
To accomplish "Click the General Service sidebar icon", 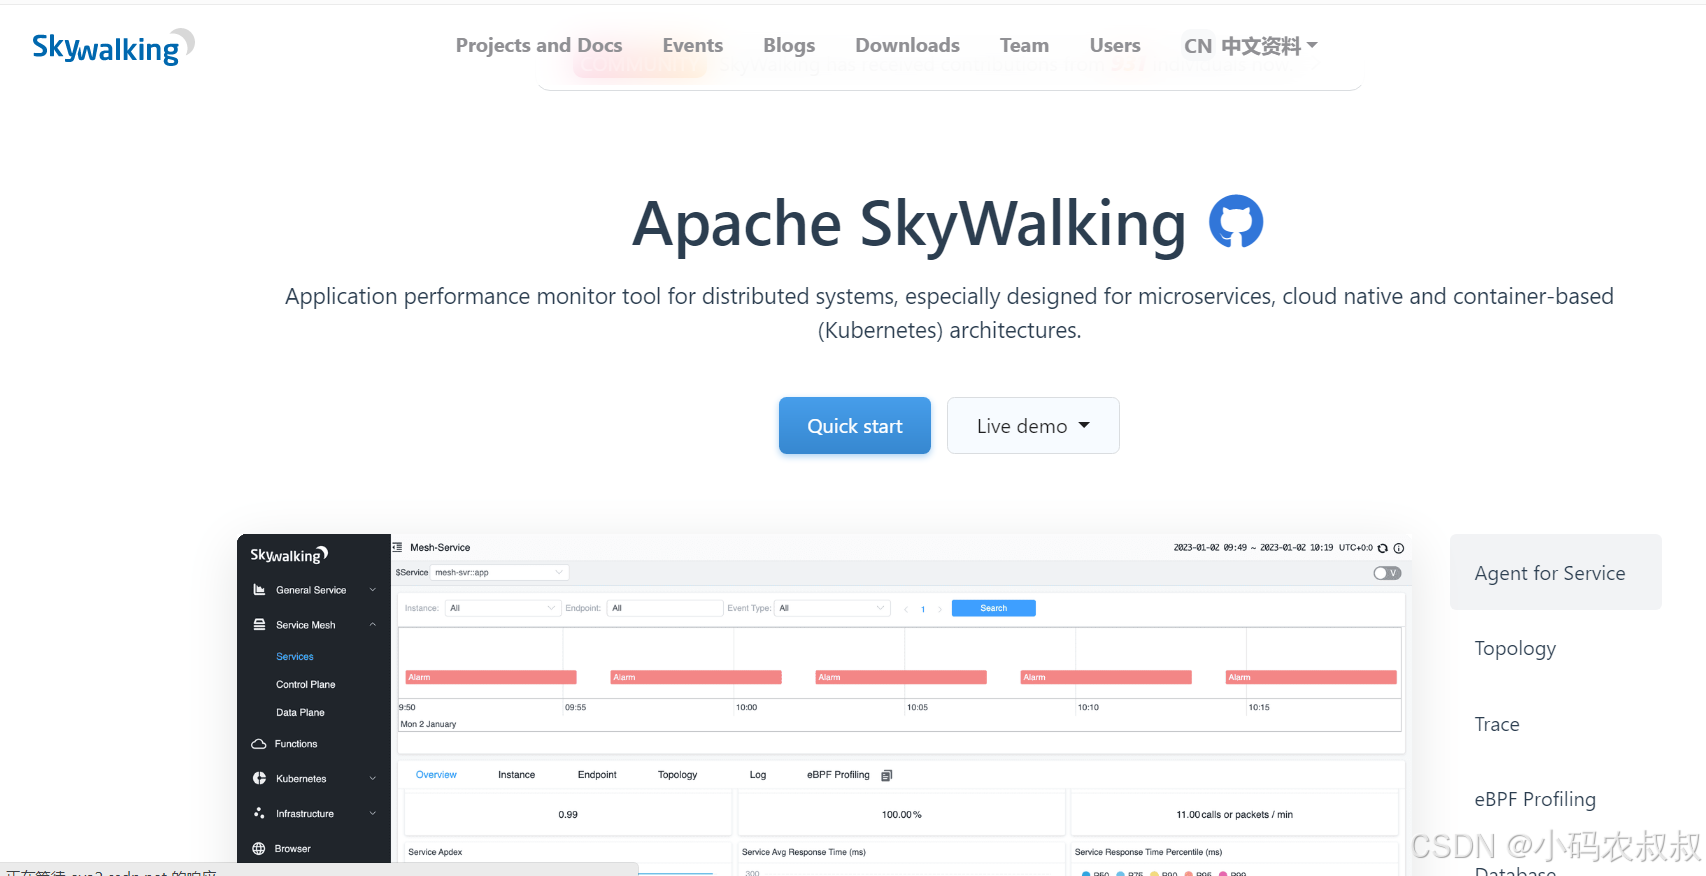I will tap(259, 590).
